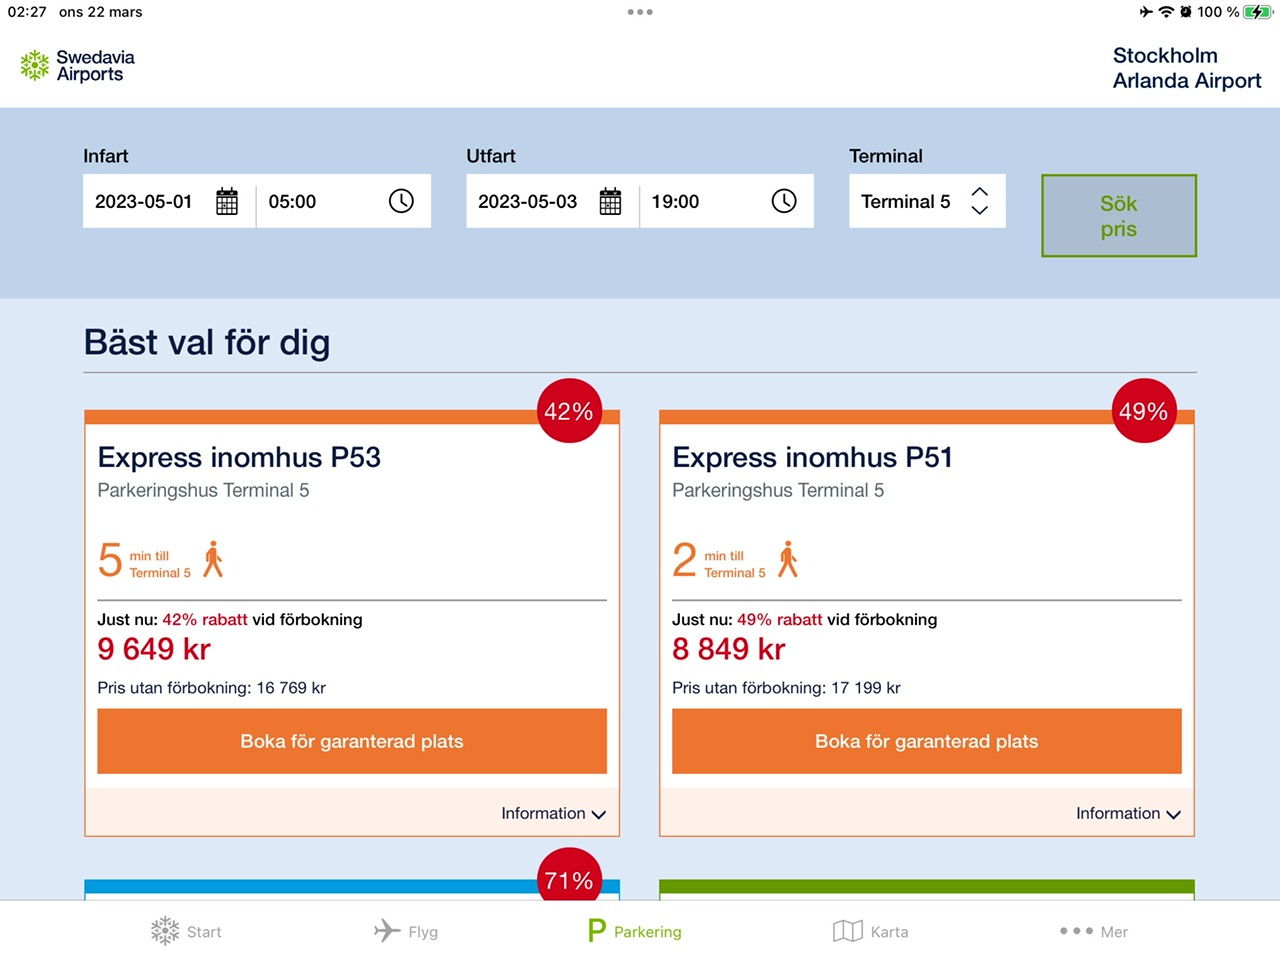
Task: Click the Infart time clock icon
Action: (x=401, y=201)
